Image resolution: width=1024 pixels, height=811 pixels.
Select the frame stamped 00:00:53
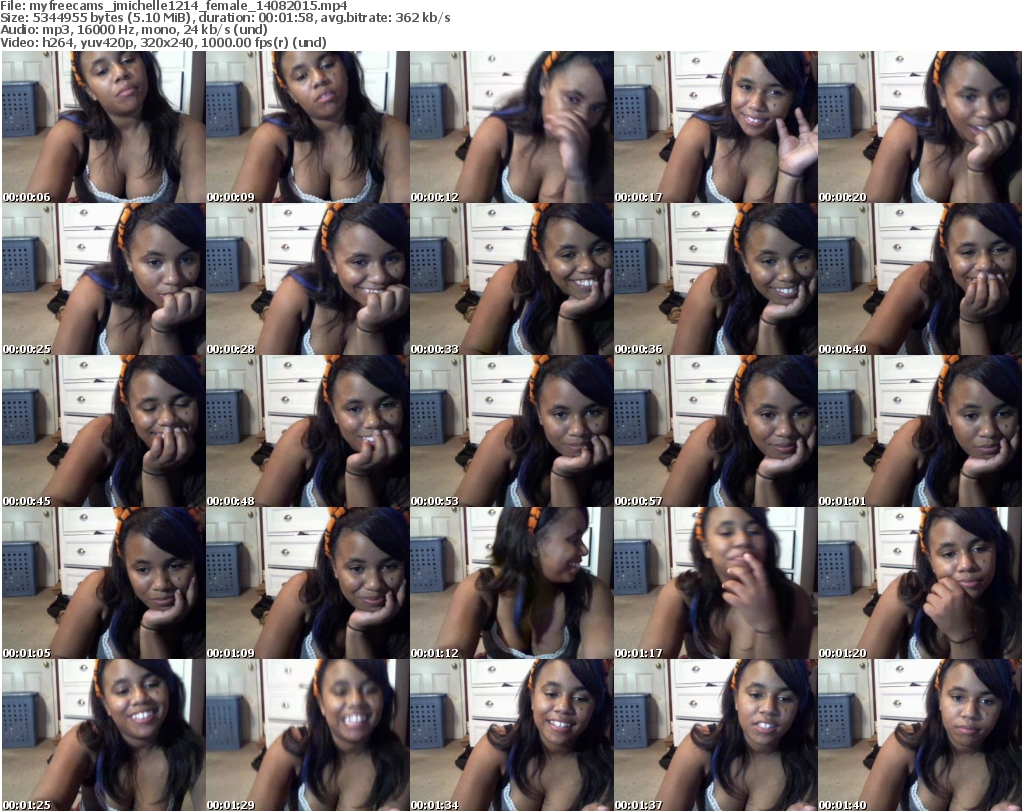pos(511,431)
